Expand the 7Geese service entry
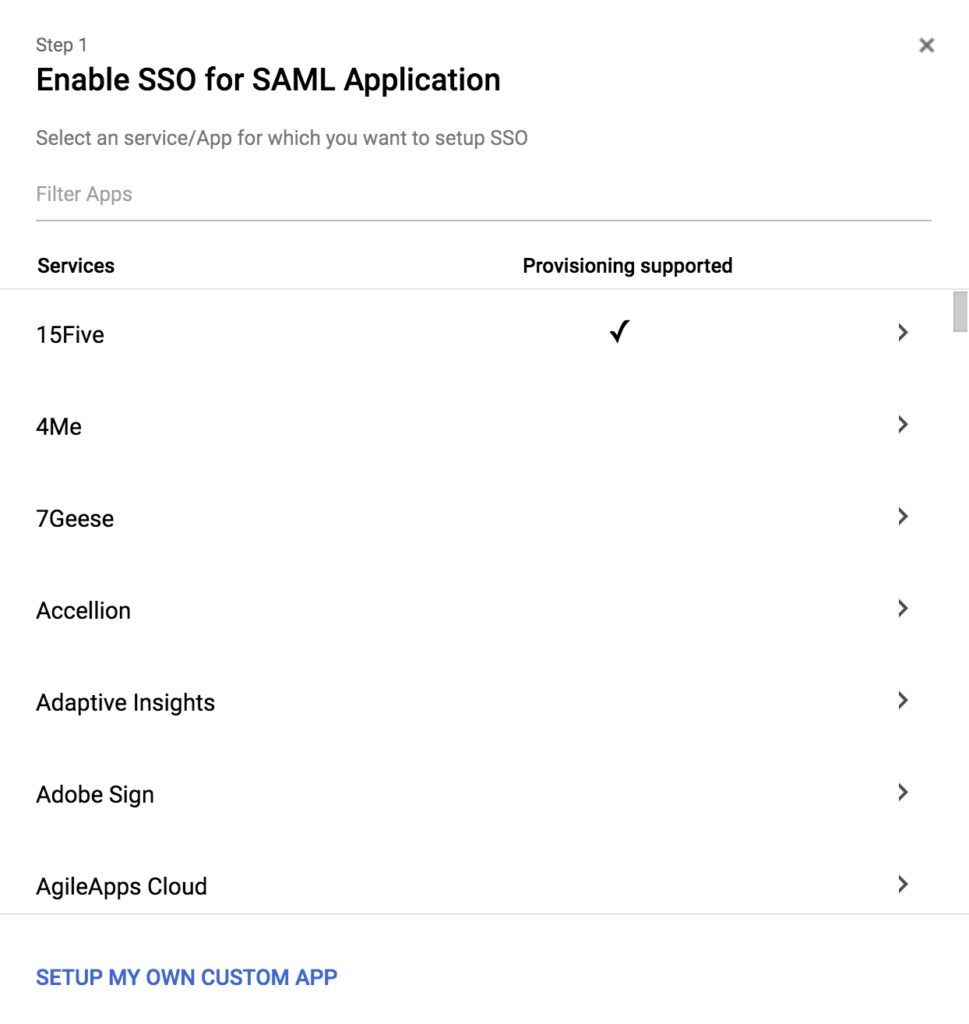 [x=902, y=516]
